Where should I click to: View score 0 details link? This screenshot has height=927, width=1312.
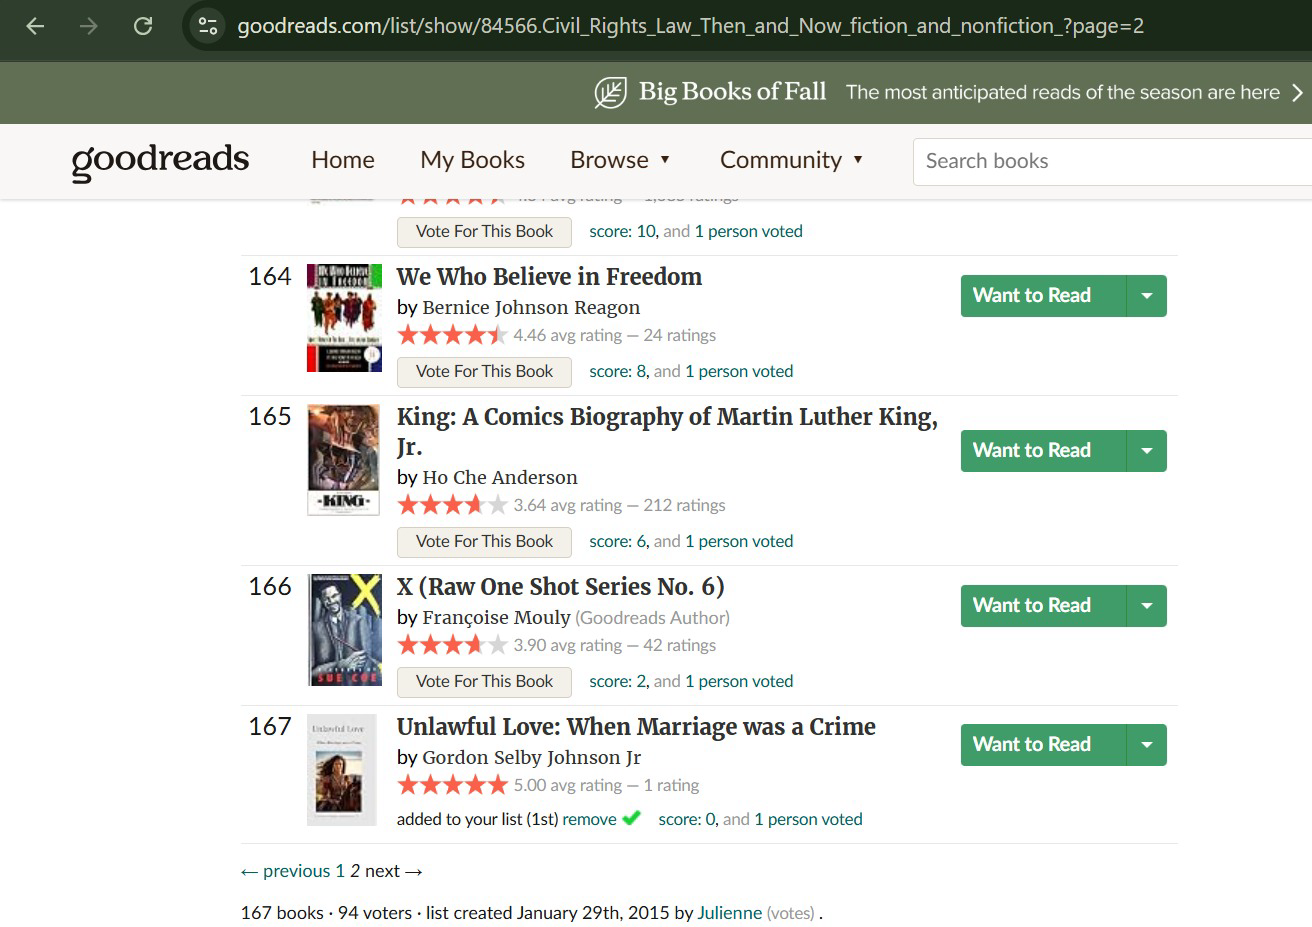[686, 819]
